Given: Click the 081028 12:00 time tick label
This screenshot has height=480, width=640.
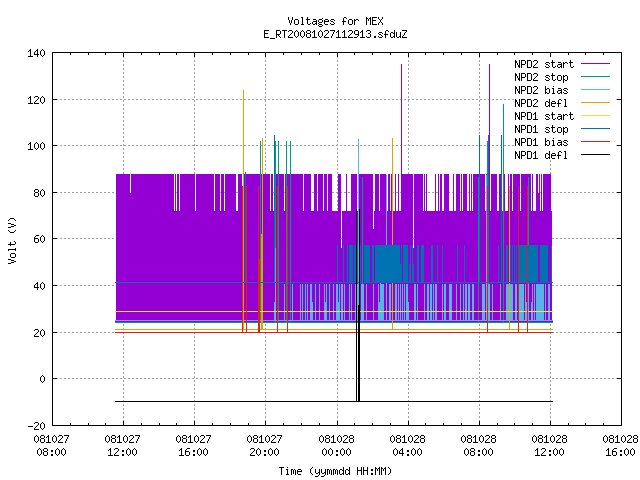Looking at the screenshot, I should 549,446.
